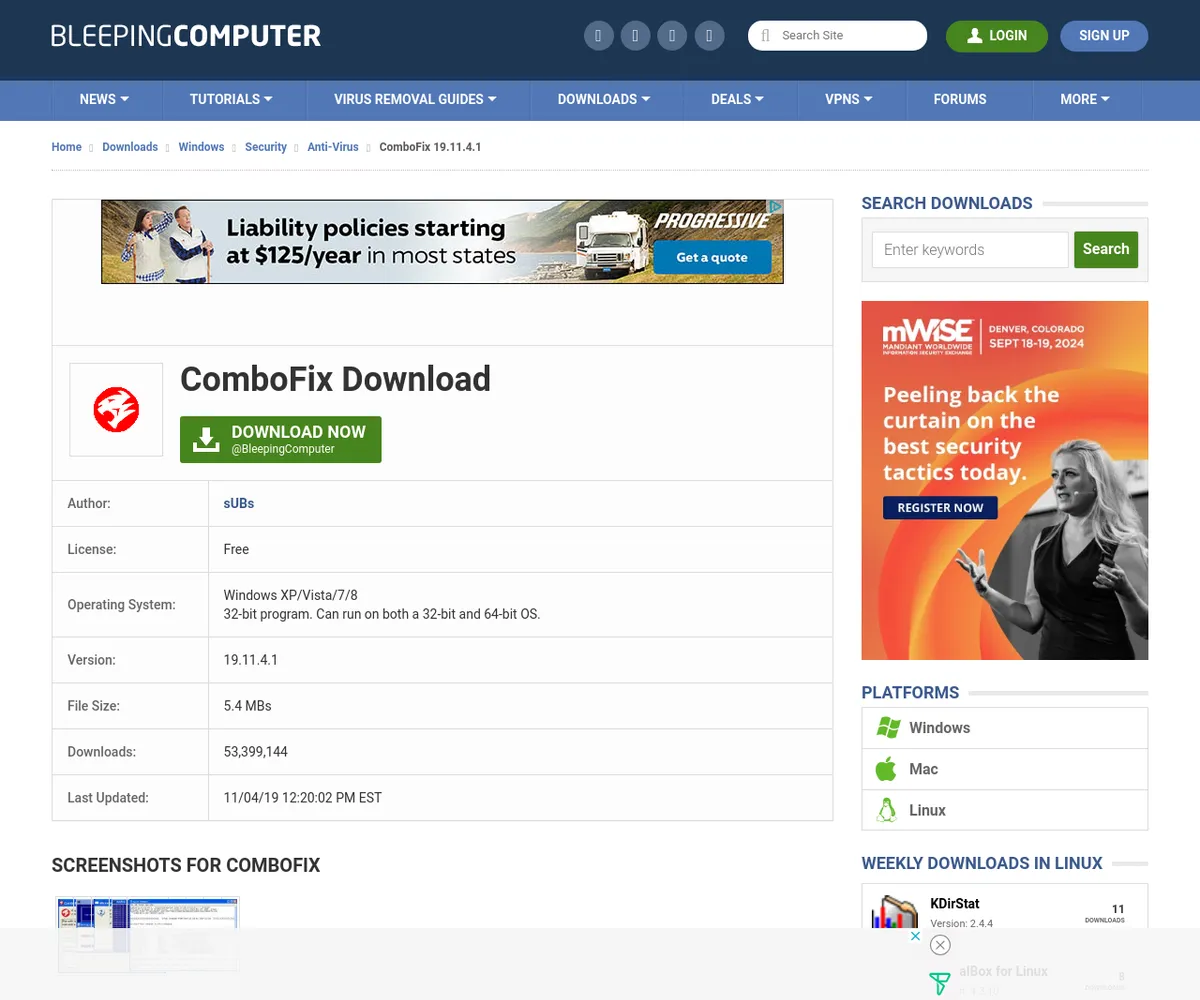Open the More dropdown menu
The width and height of the screenshot is (1200, 1000).
(x=1085, y=99)
